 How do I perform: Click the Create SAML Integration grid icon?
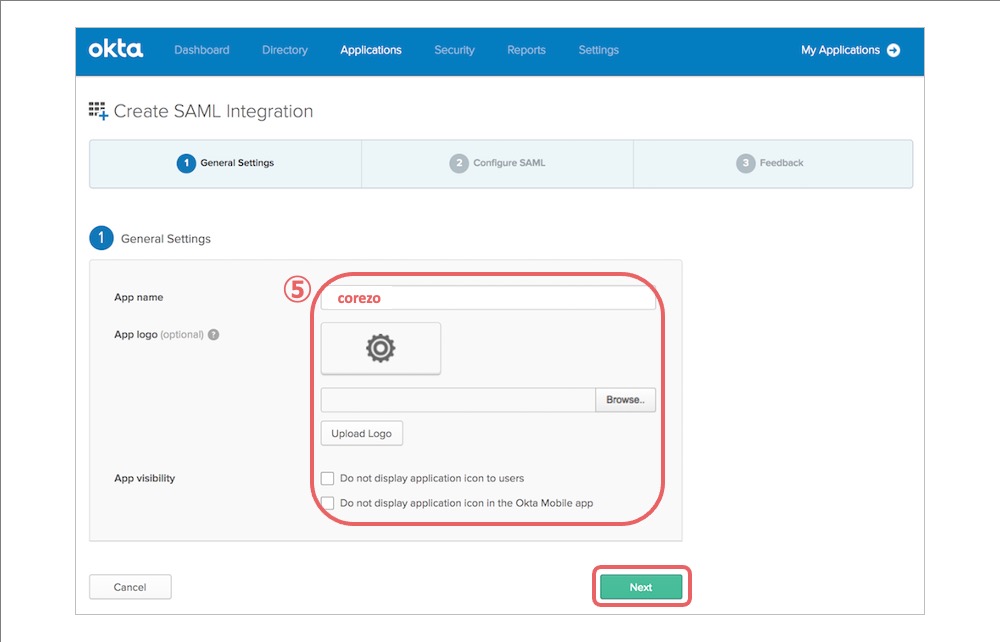tap(98, 110)
